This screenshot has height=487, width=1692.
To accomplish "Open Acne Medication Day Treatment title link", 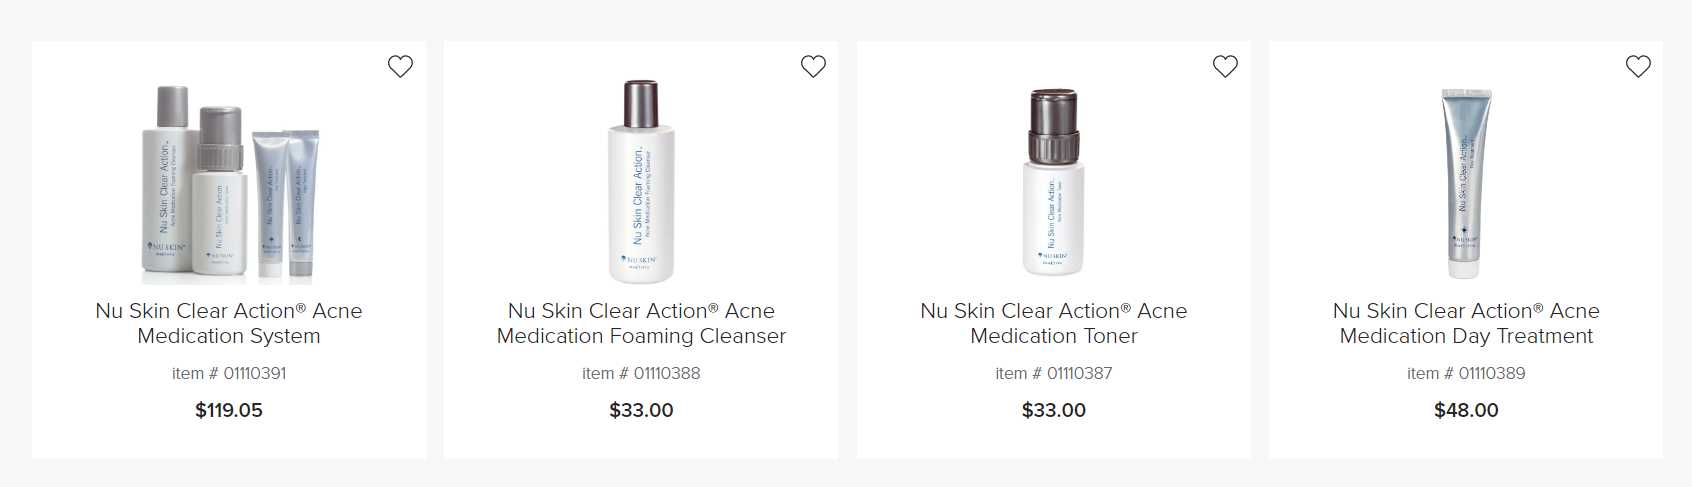I will (x=1466, y=323).
